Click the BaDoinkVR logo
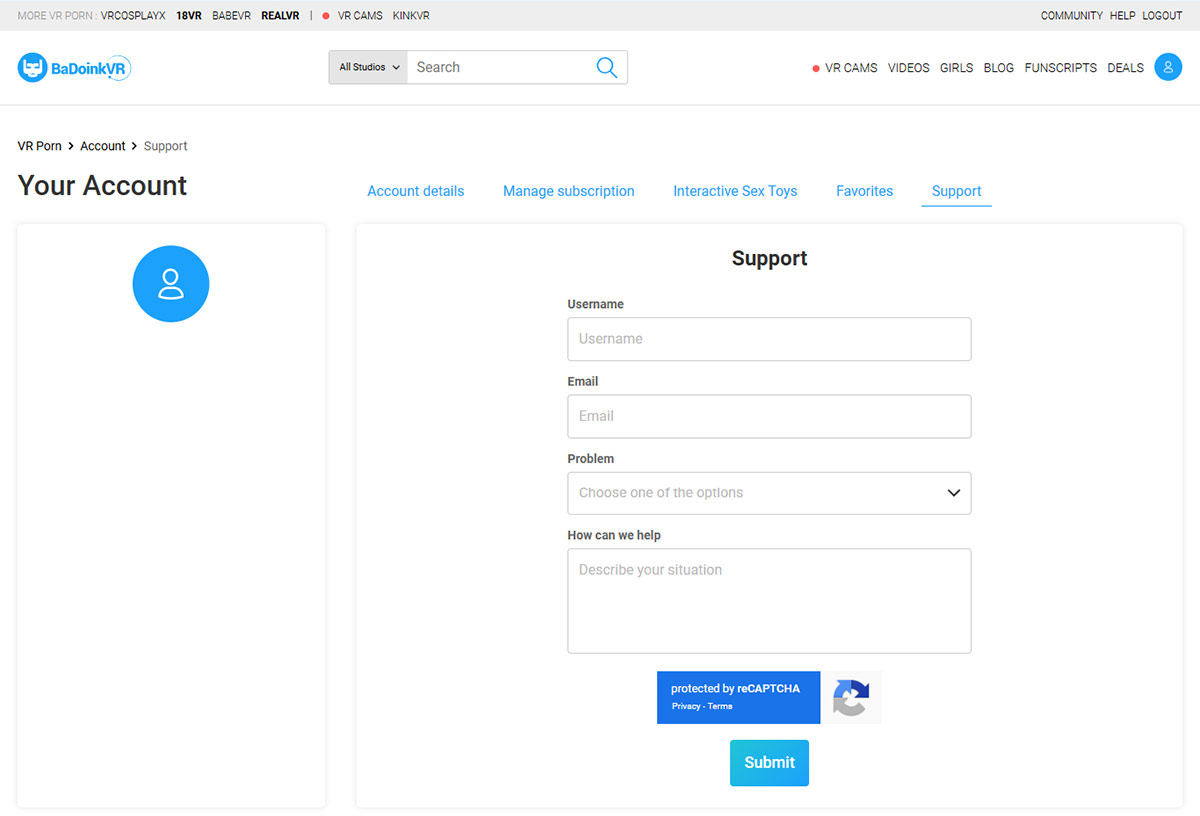 (75, 68)
